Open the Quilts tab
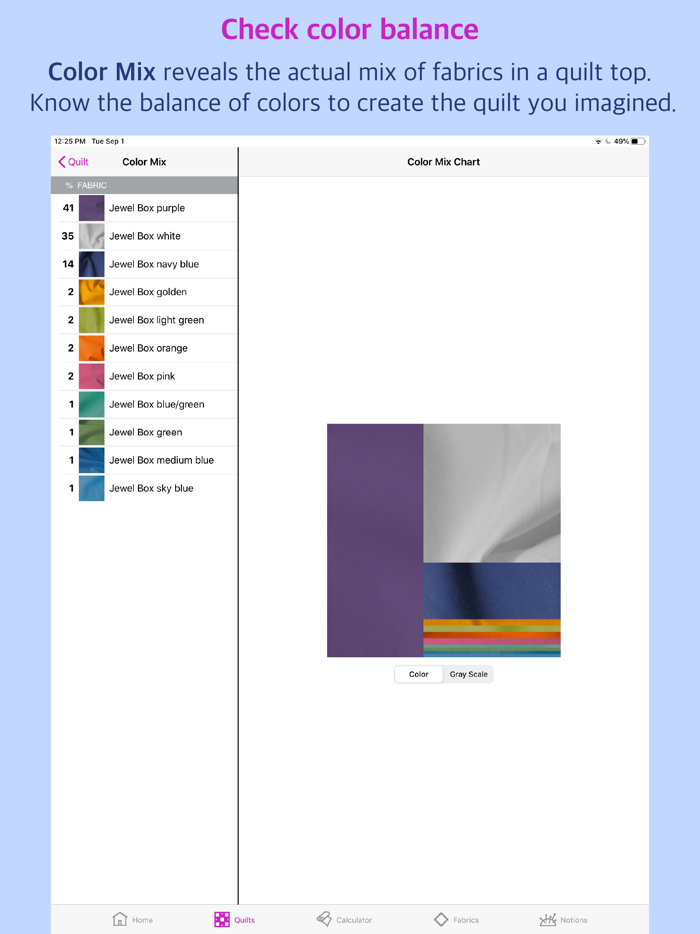This screenshot has width=700, height=934. coord(234,919)
